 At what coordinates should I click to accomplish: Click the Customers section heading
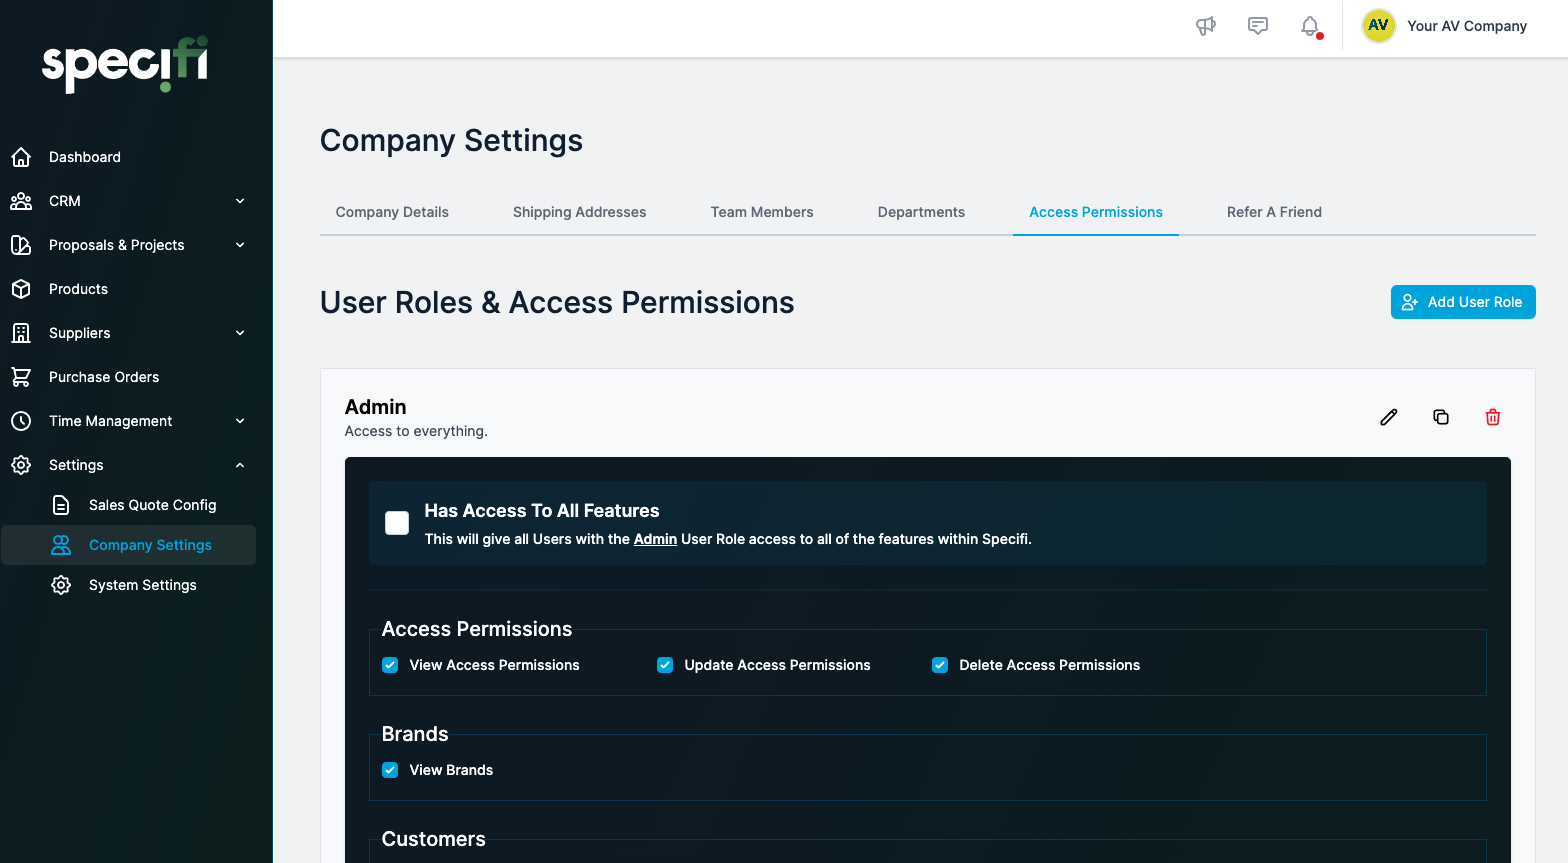tap(434, 839)
